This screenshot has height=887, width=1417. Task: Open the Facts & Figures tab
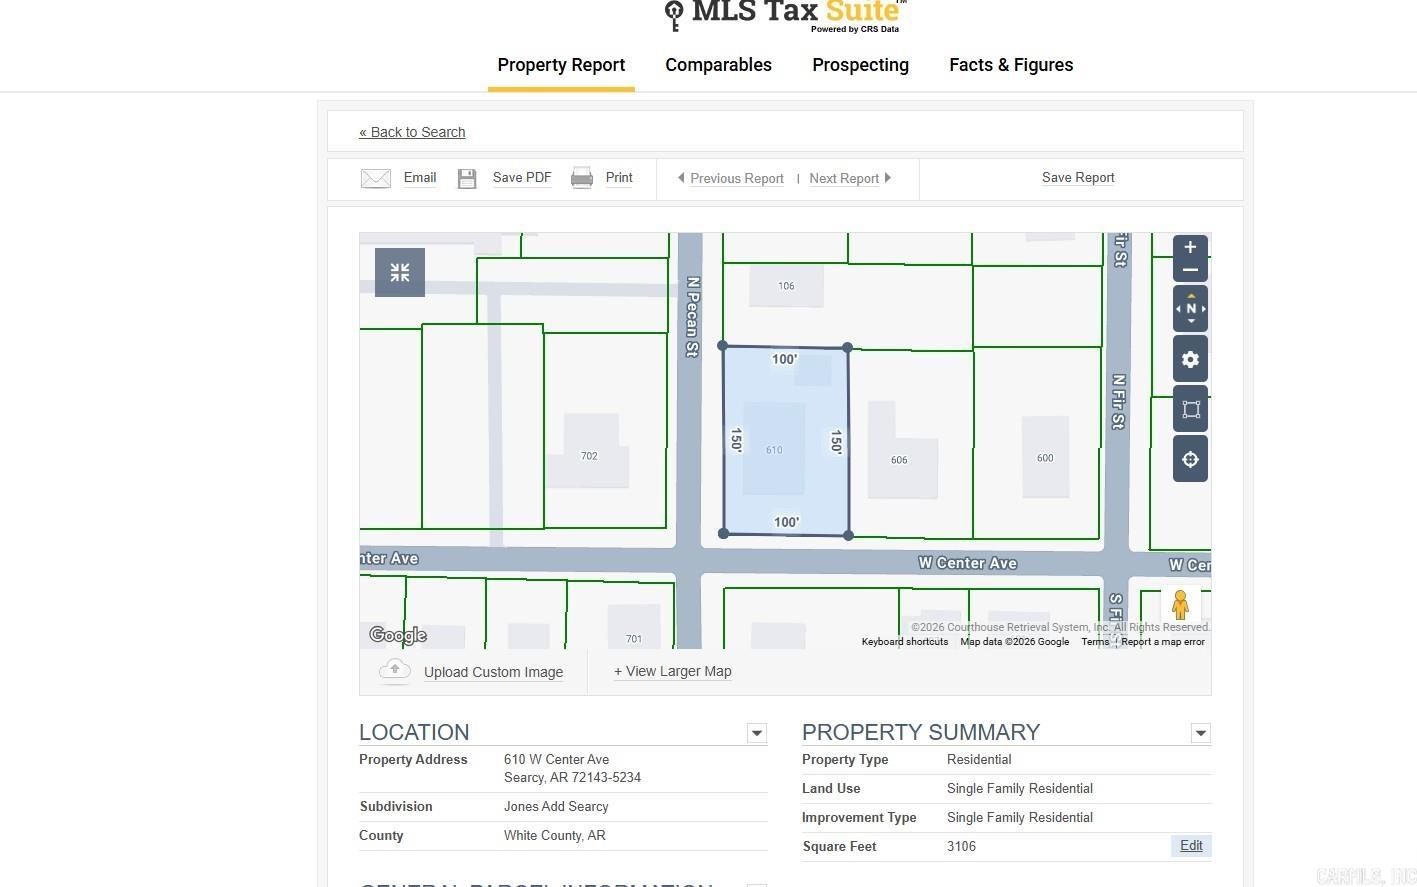[1011, 65]
